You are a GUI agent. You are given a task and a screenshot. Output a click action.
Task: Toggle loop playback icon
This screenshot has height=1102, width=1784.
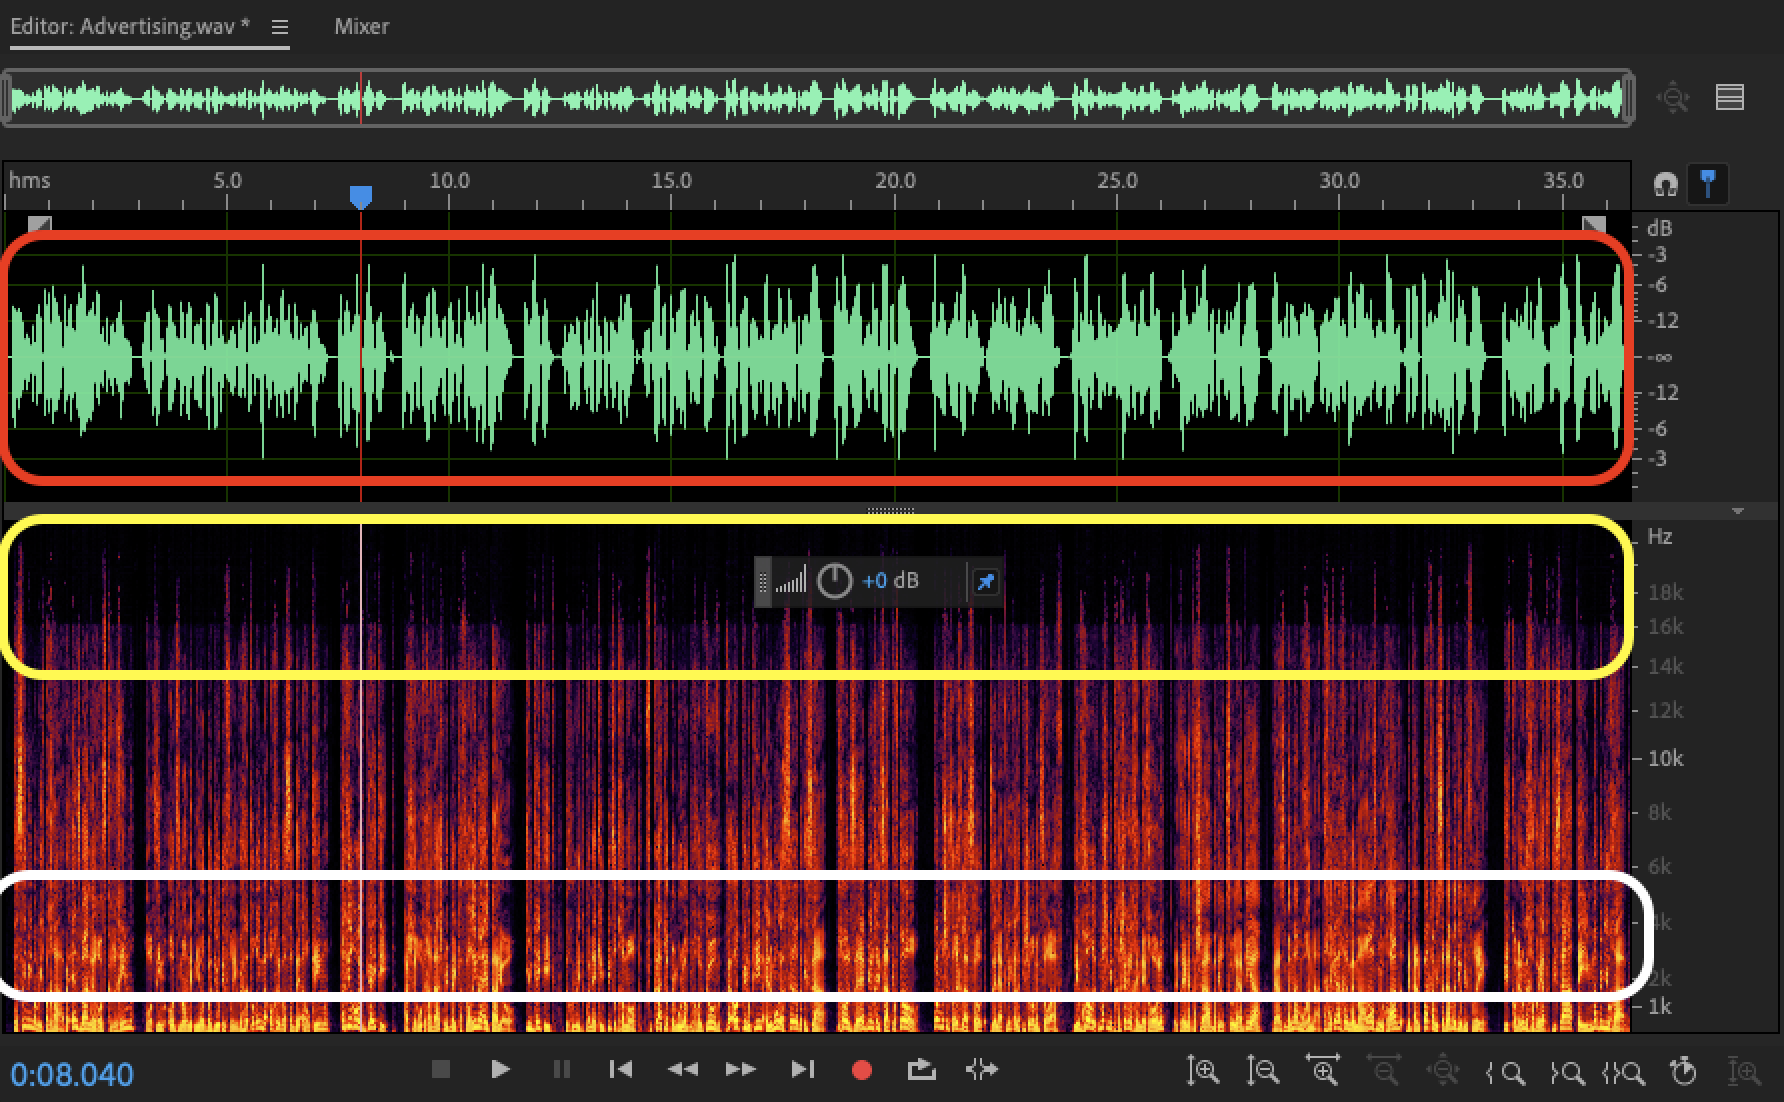pyautogui.click(x=921, y=1070)
